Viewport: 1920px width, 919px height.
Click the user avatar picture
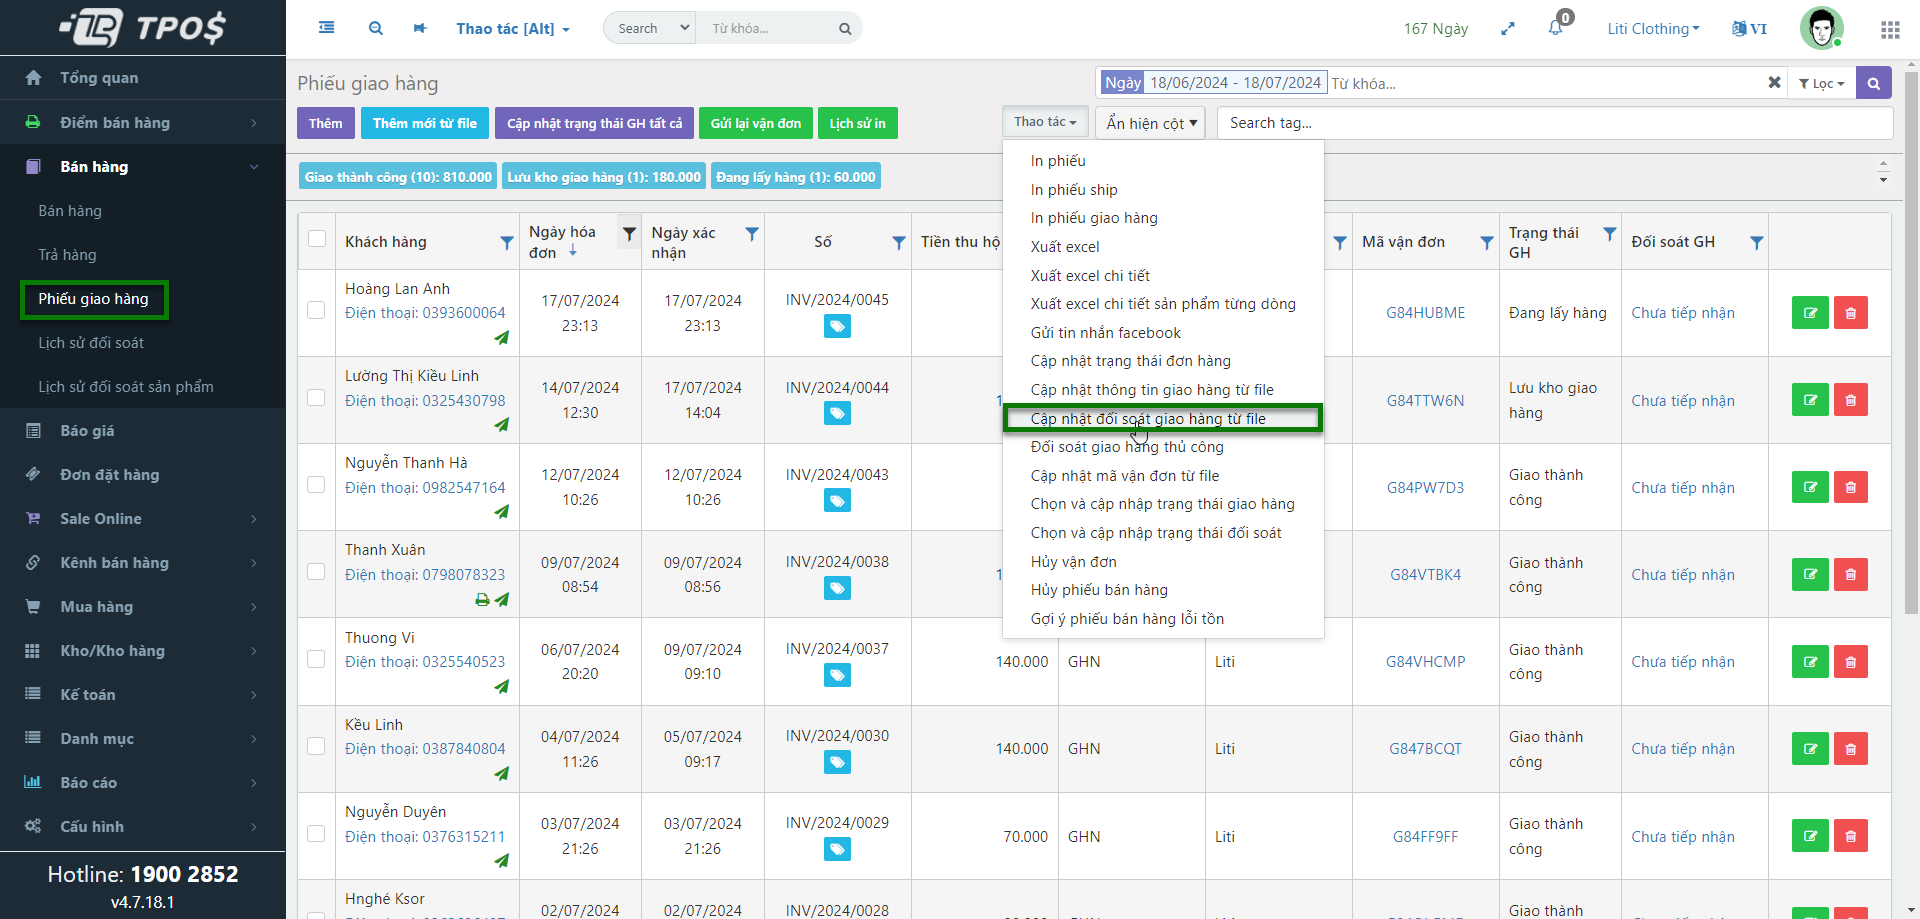[1822, 28]
